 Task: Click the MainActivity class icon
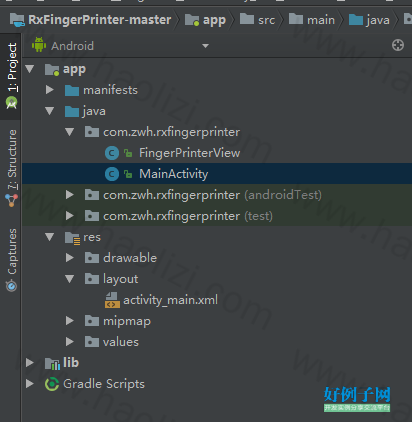tap(112, 174)
